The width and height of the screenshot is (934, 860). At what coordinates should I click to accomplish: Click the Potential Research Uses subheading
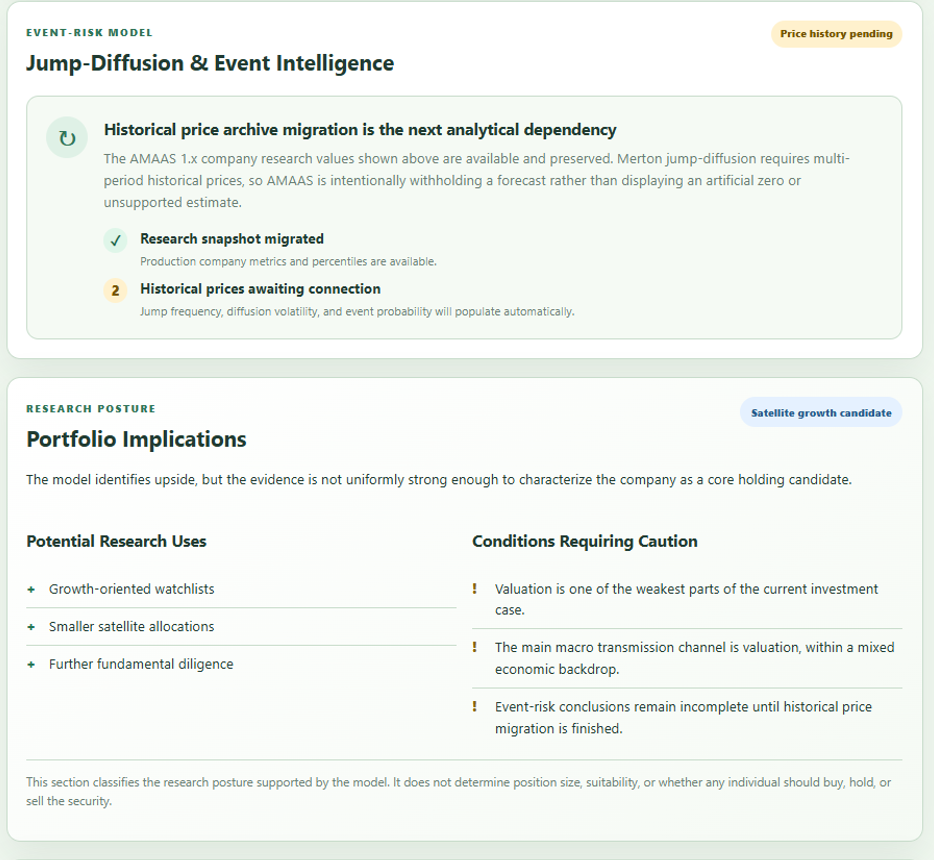pos(116,541)
